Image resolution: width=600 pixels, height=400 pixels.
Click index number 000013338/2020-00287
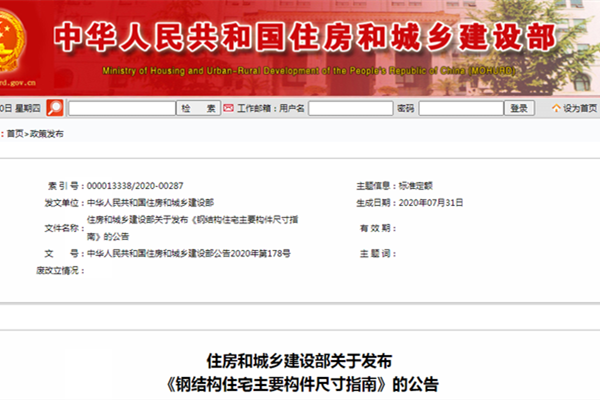coord(135,186)
